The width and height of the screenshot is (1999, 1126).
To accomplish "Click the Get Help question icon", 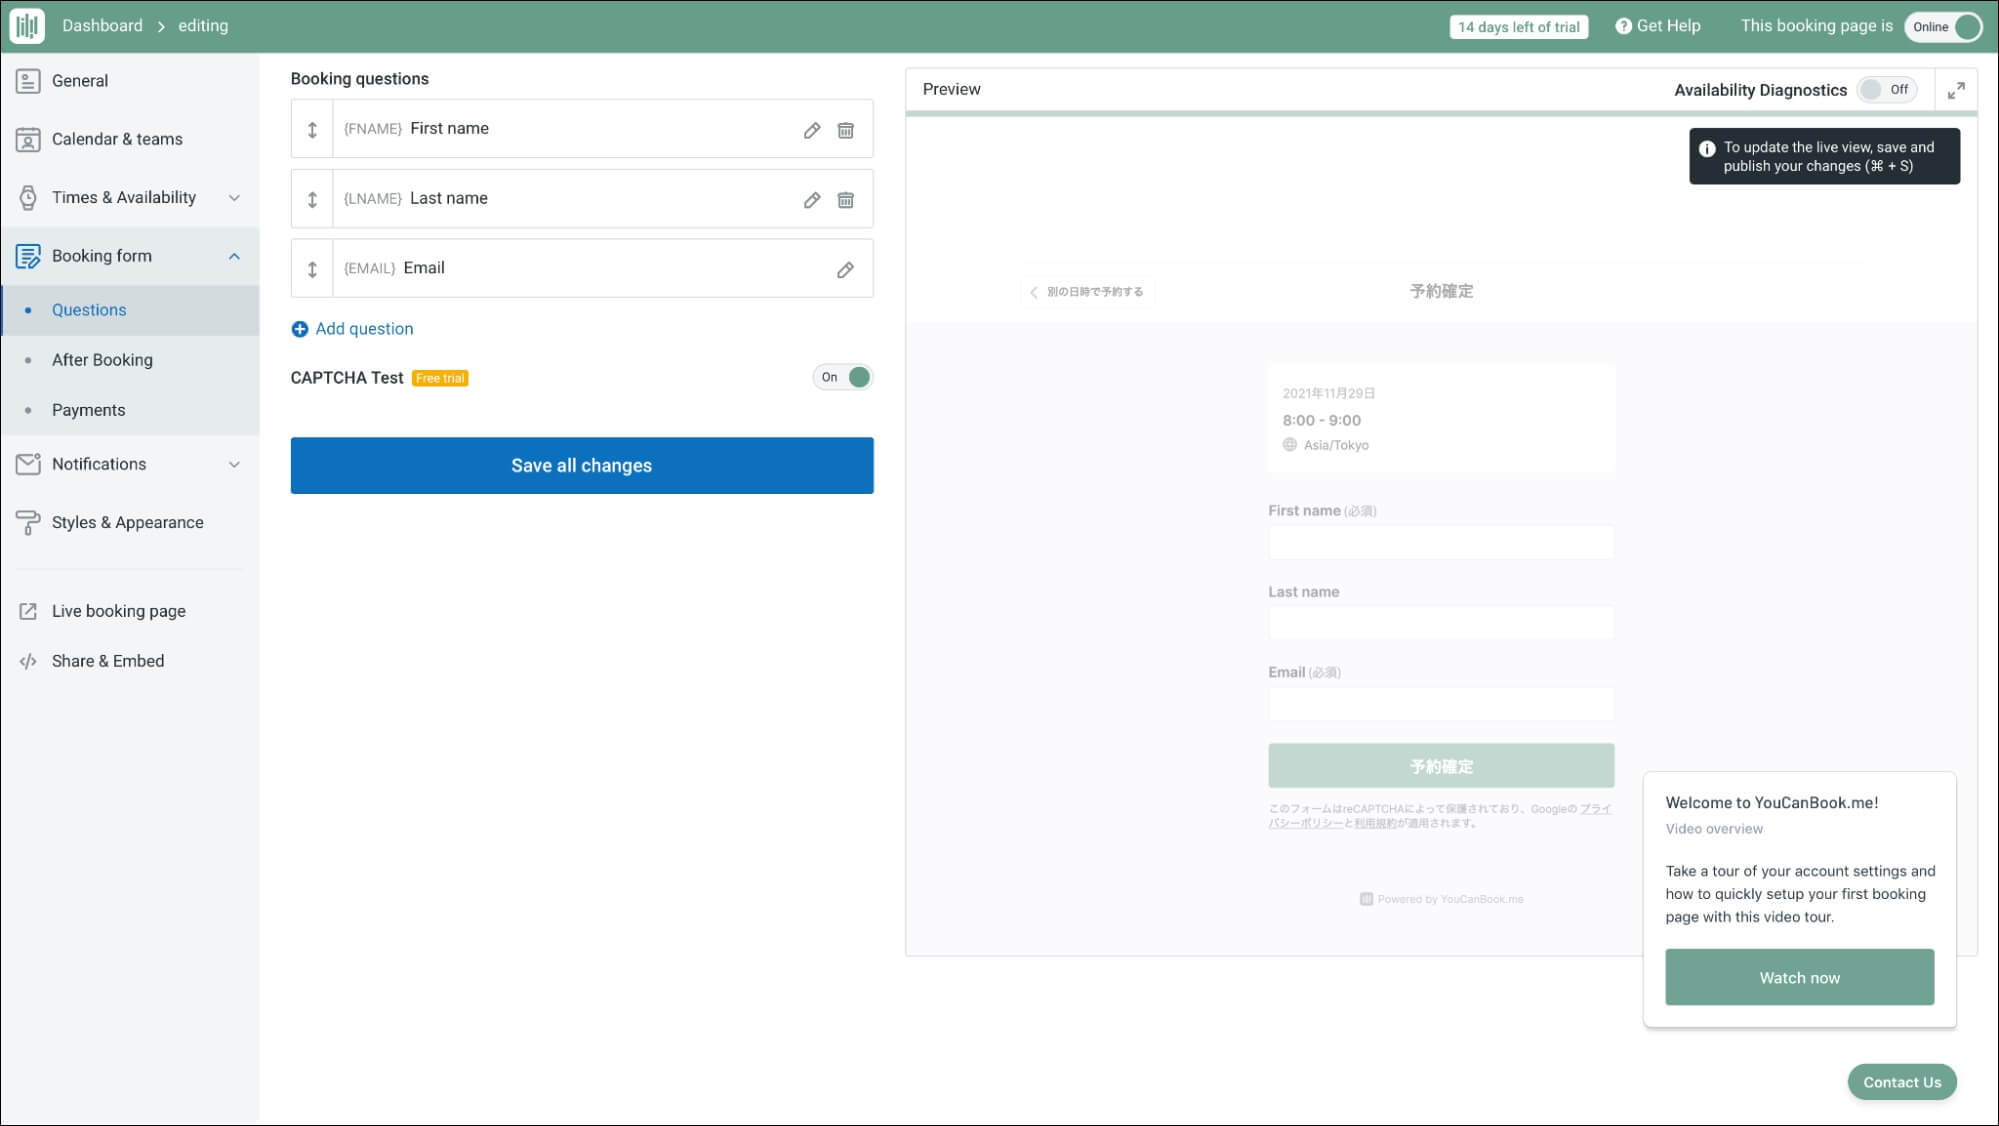I will click(1623, 26).
